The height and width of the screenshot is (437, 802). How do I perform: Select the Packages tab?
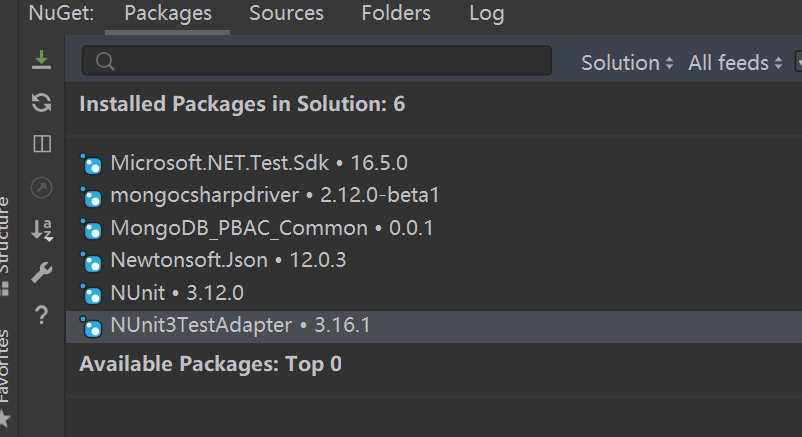168,14
